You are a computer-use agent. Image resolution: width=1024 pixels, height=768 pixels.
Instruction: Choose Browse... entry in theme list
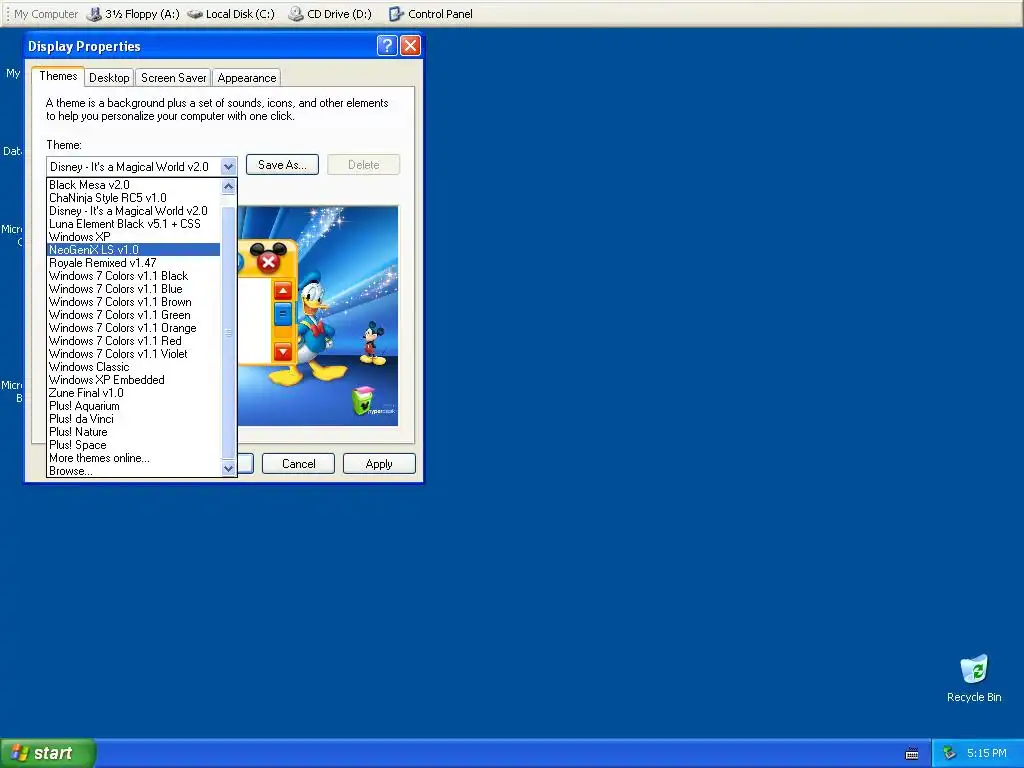134,471
